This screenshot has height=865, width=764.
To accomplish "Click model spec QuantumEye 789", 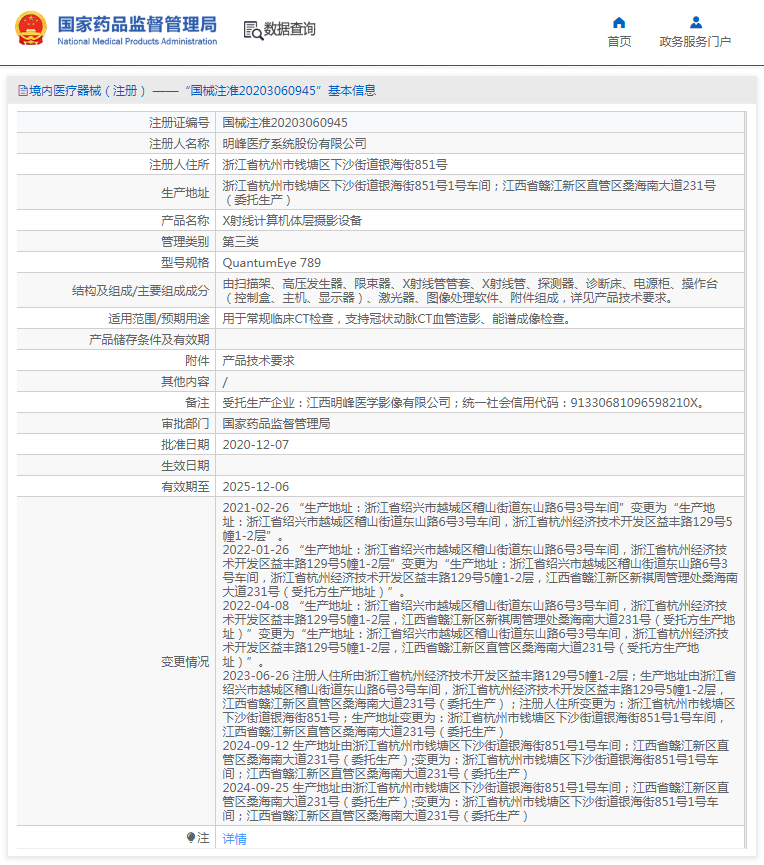I will (271, 263).
